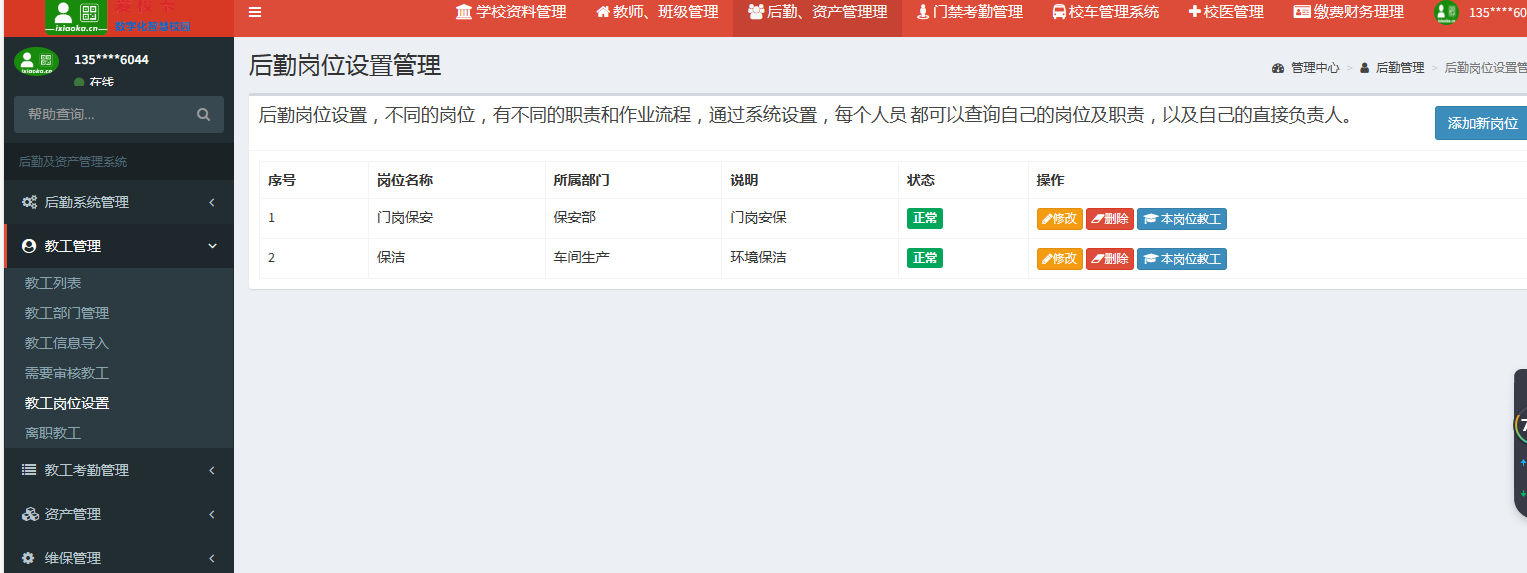Open 校医管理 top menu
1527x573 pixels.
(x=1226, y=12)
